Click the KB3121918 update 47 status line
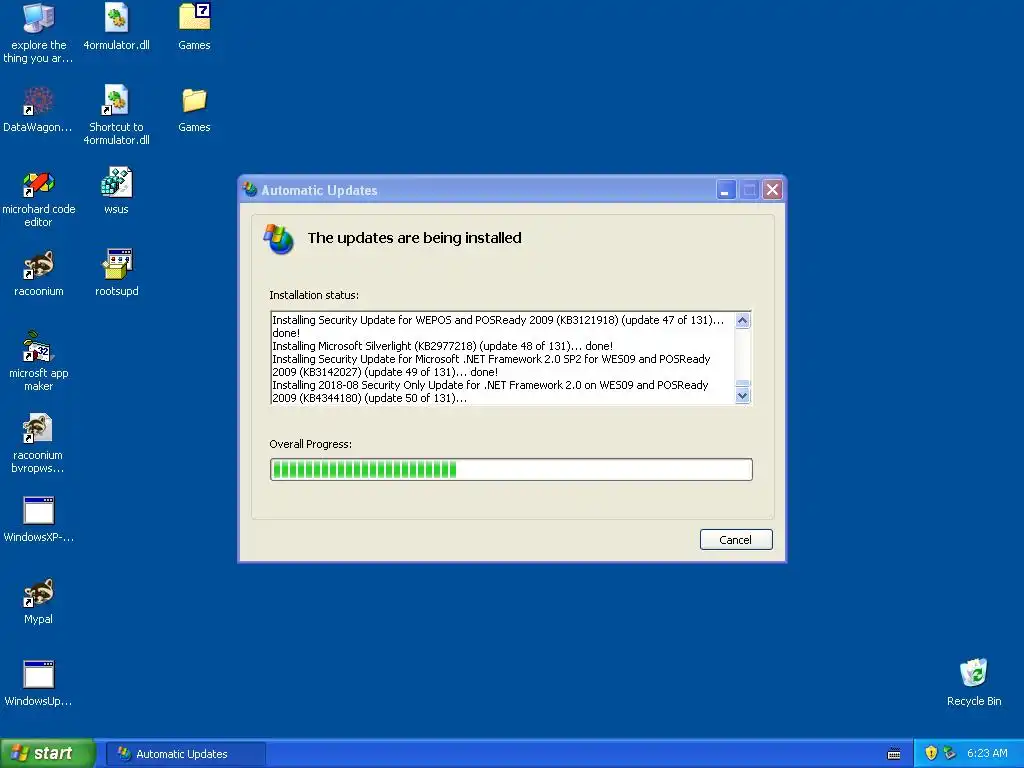Screen dimensions: 1024x768 tap(498, 327)
